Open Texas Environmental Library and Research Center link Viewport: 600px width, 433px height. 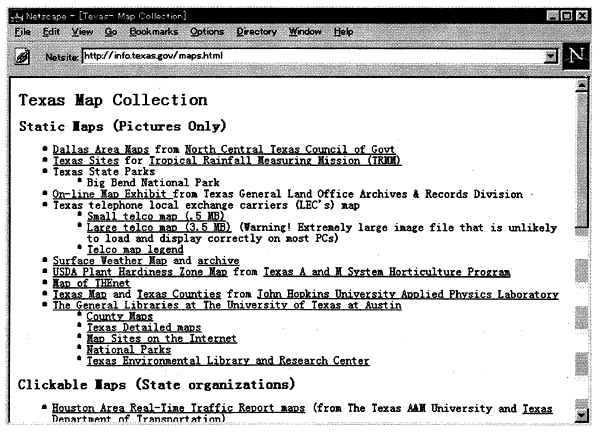(228, 361)
